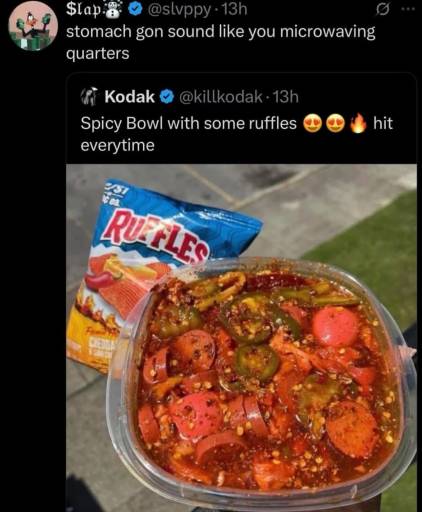Click the circle-slash icon beside the more menu

click(x=381, y=10)
